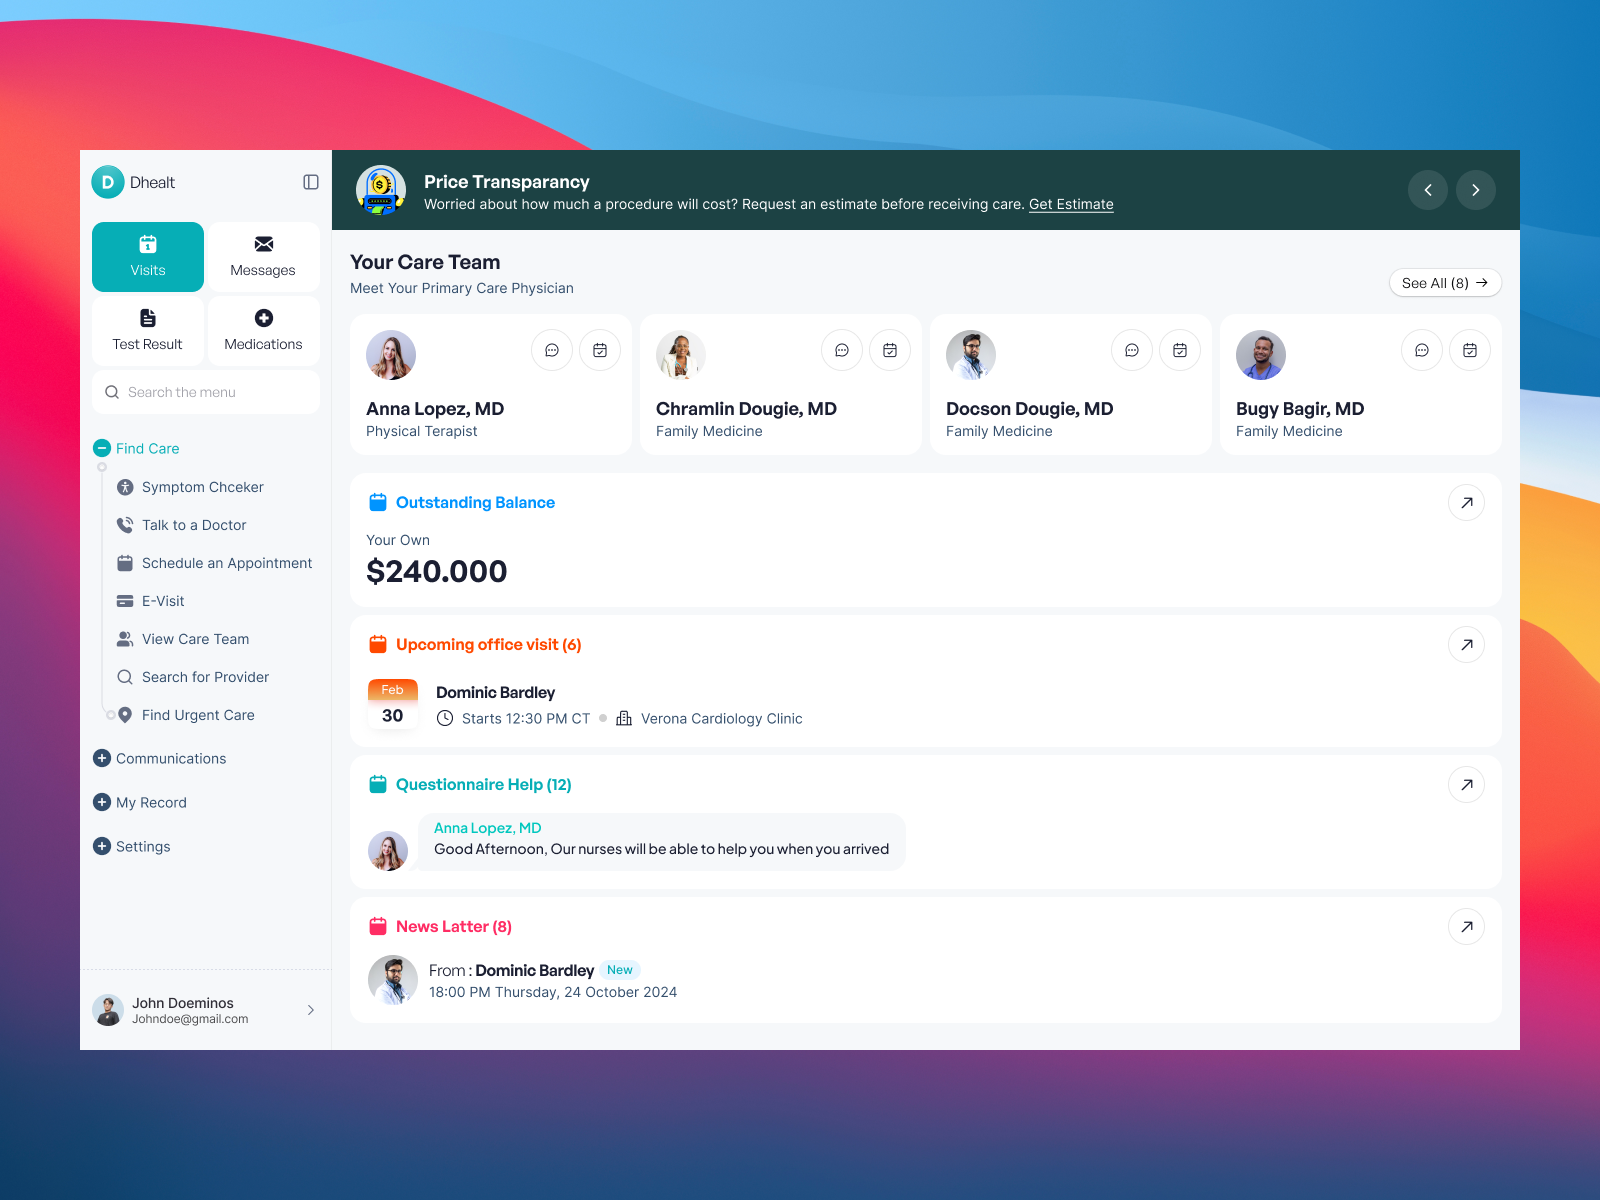Message Bugy Bagir via chat icon
The image size is (1600, 1200).
pyautogui.click(x=1422, y=350)
